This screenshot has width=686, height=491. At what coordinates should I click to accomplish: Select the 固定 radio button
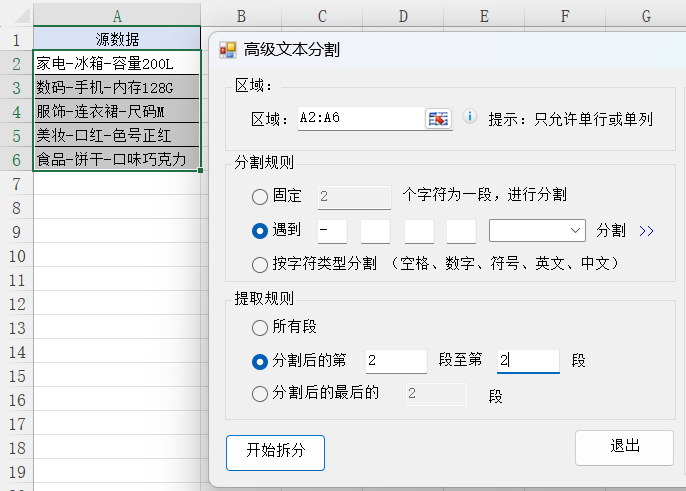click(260, 196)
